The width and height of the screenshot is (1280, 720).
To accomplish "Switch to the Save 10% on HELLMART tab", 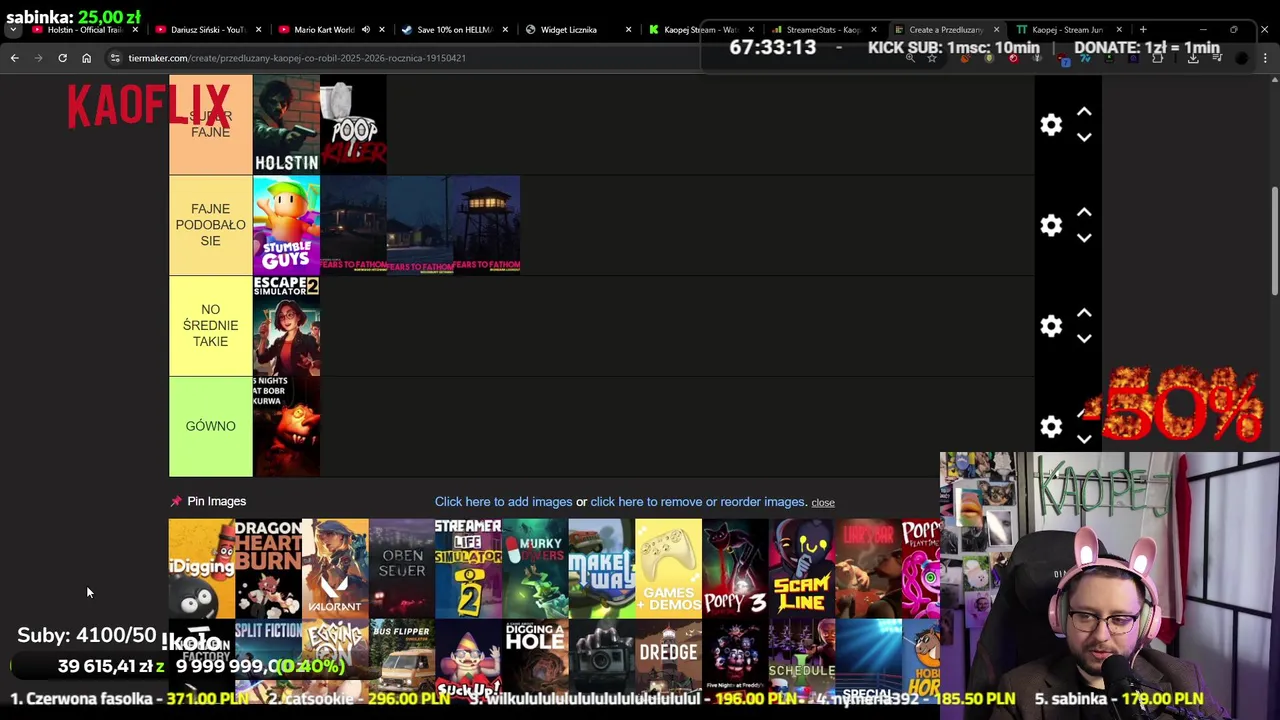I will (x=453, y=30).
